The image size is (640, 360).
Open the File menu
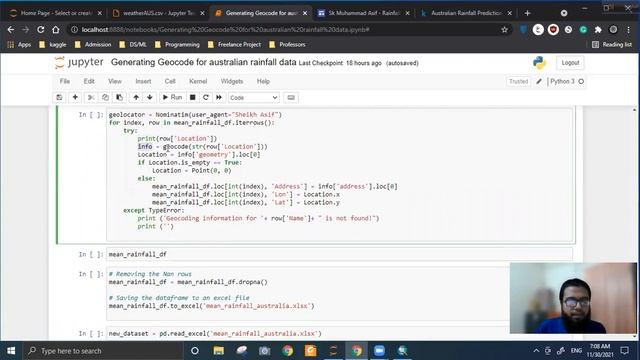point(65,81)
